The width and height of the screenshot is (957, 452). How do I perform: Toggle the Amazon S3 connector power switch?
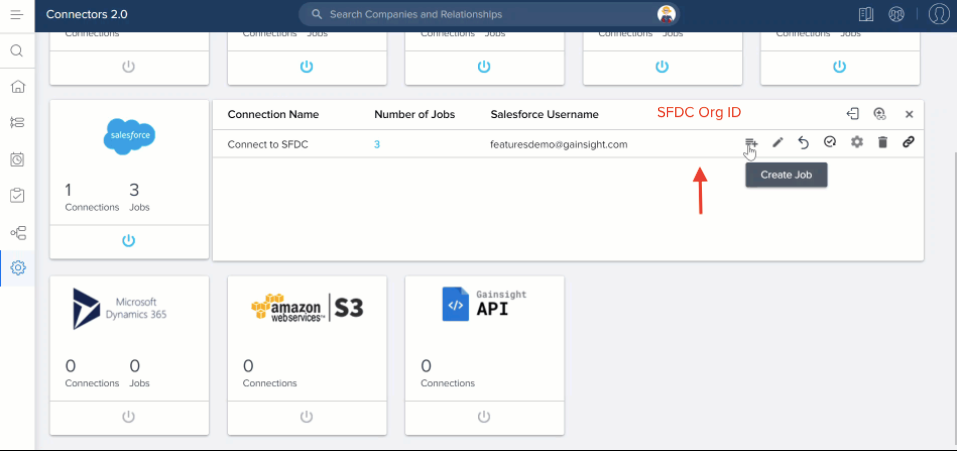[306, 417]
